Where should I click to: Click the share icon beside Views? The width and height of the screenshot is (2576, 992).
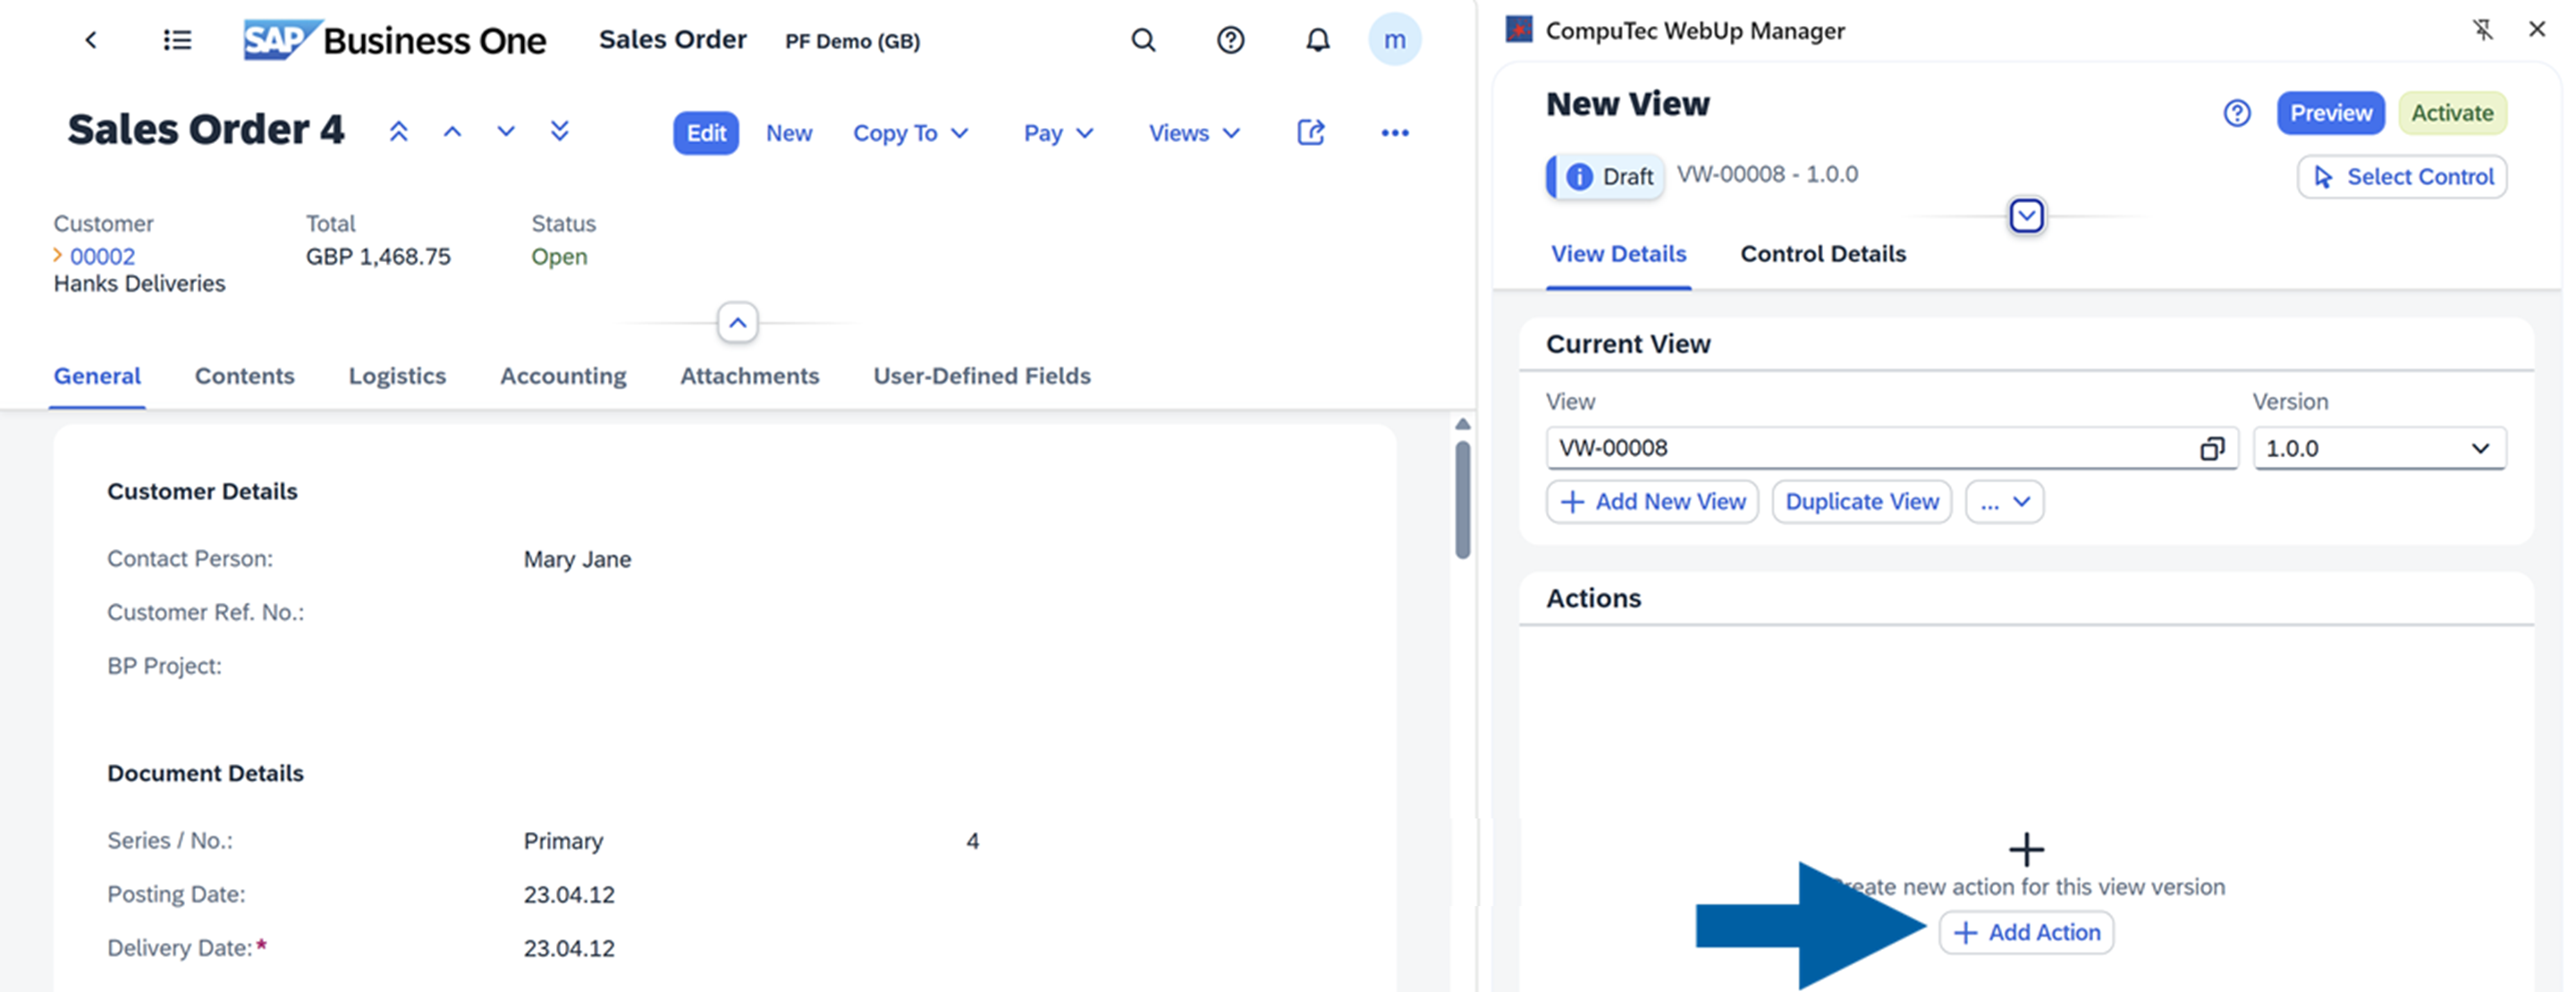click(x=1310, y=132)
